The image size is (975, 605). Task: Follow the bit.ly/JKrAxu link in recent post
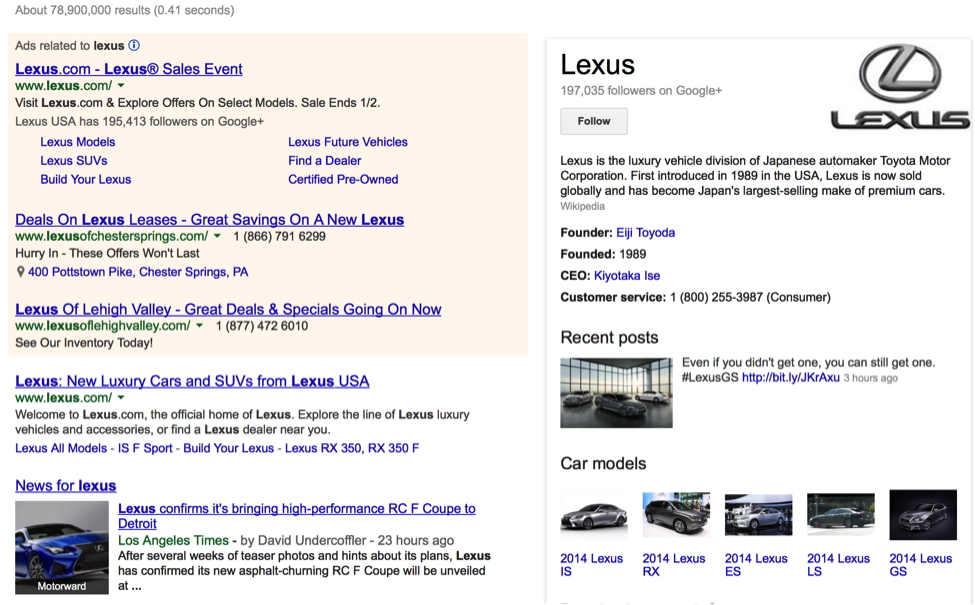click(790, 378)
